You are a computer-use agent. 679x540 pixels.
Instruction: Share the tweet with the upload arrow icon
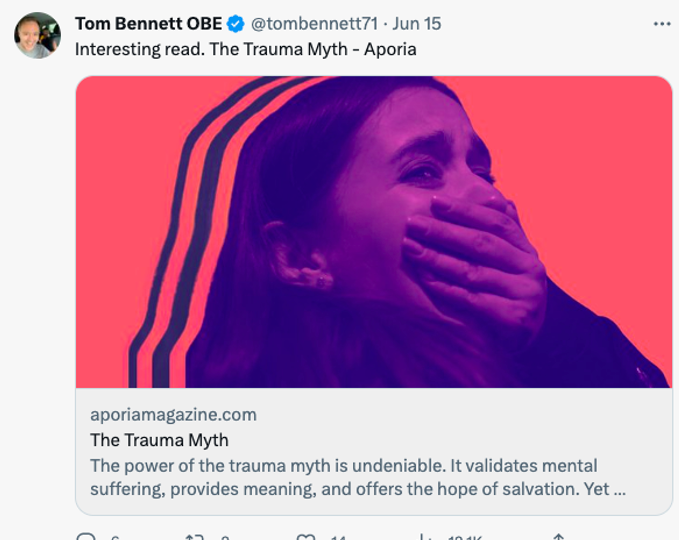pos(559,537)
